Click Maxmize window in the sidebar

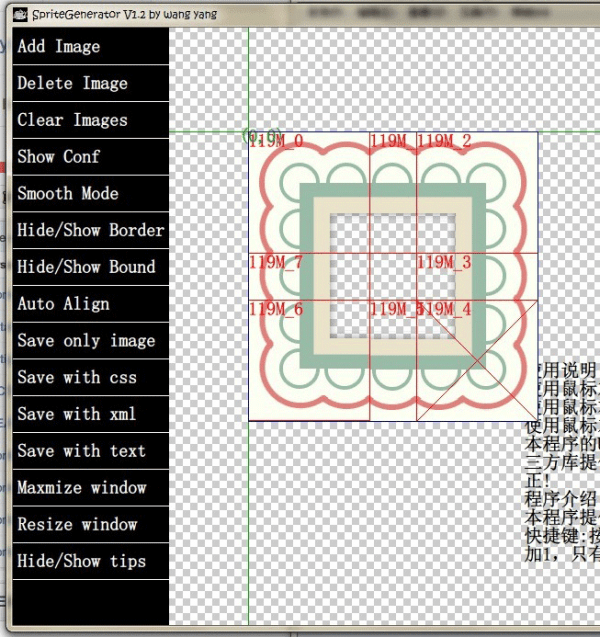point(90,488)
